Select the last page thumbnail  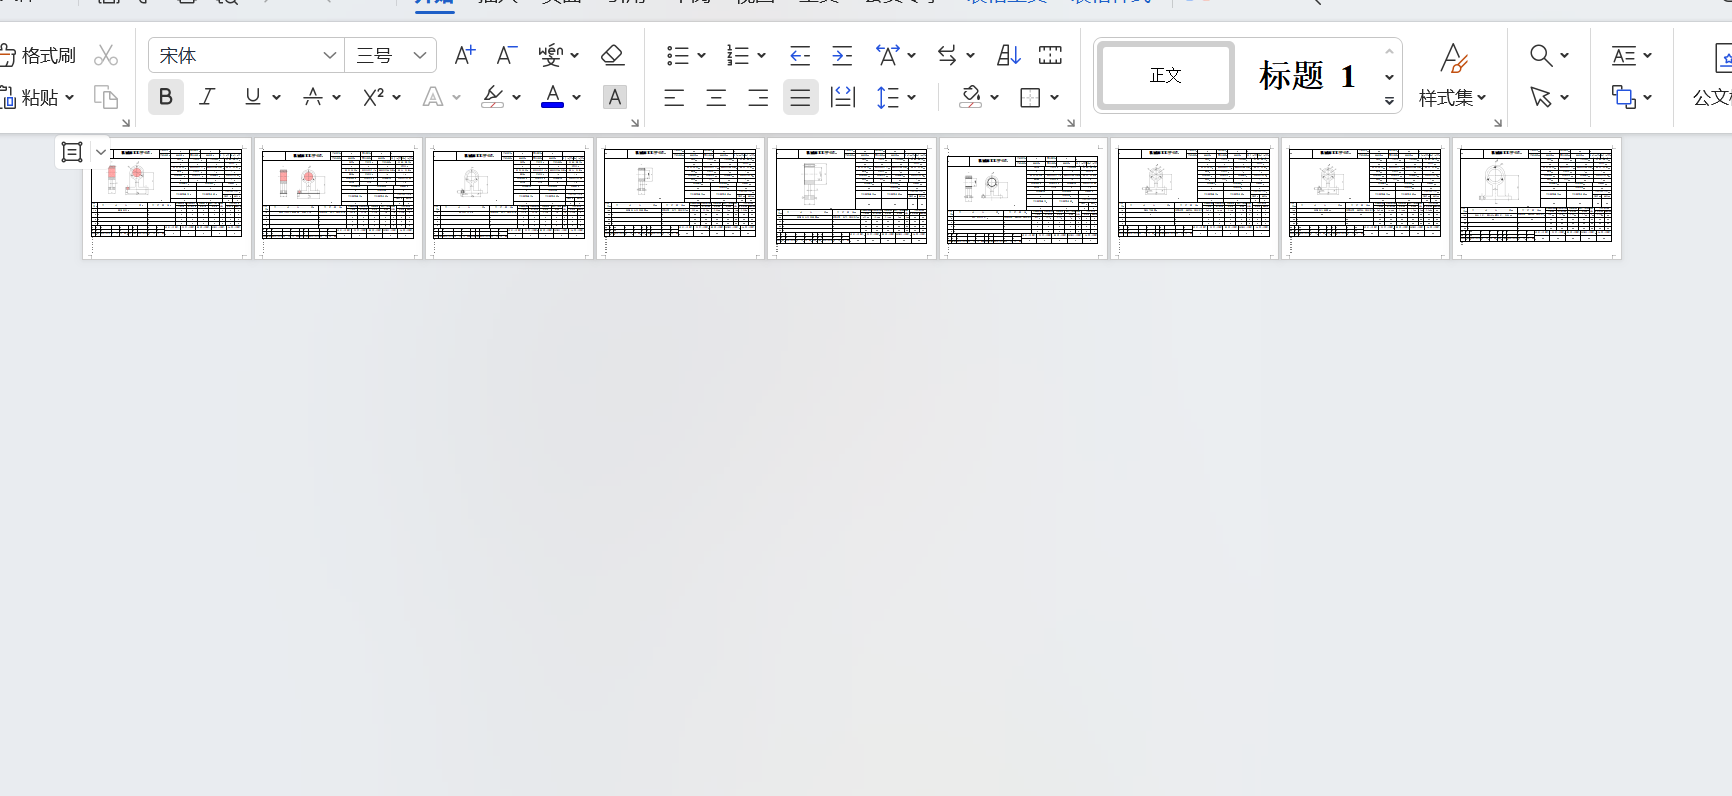coord(1536,198)
